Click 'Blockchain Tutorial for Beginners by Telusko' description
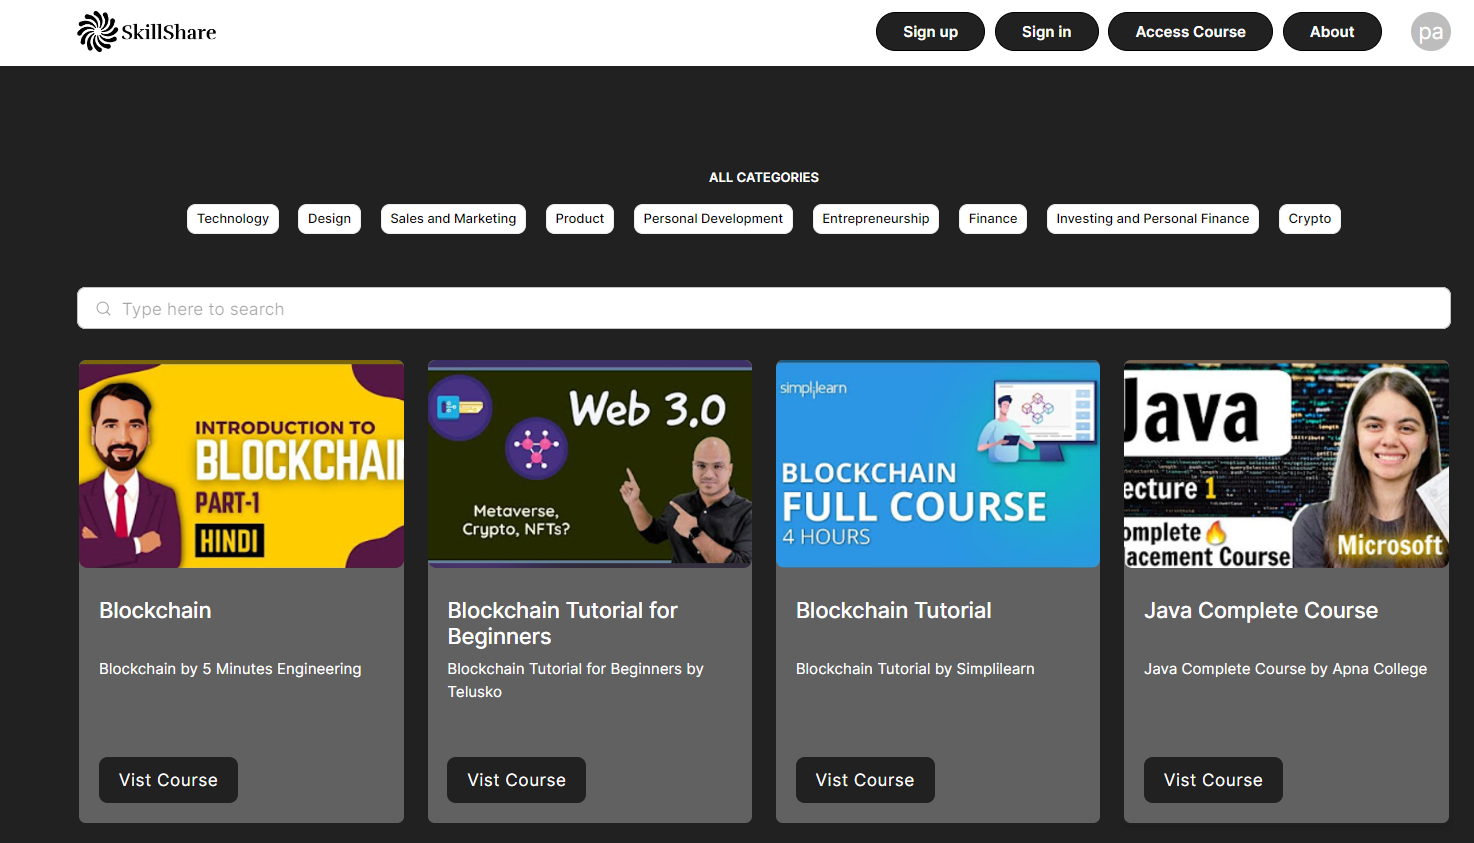The width and height of the screenshot is (1474, 843). 575,680
